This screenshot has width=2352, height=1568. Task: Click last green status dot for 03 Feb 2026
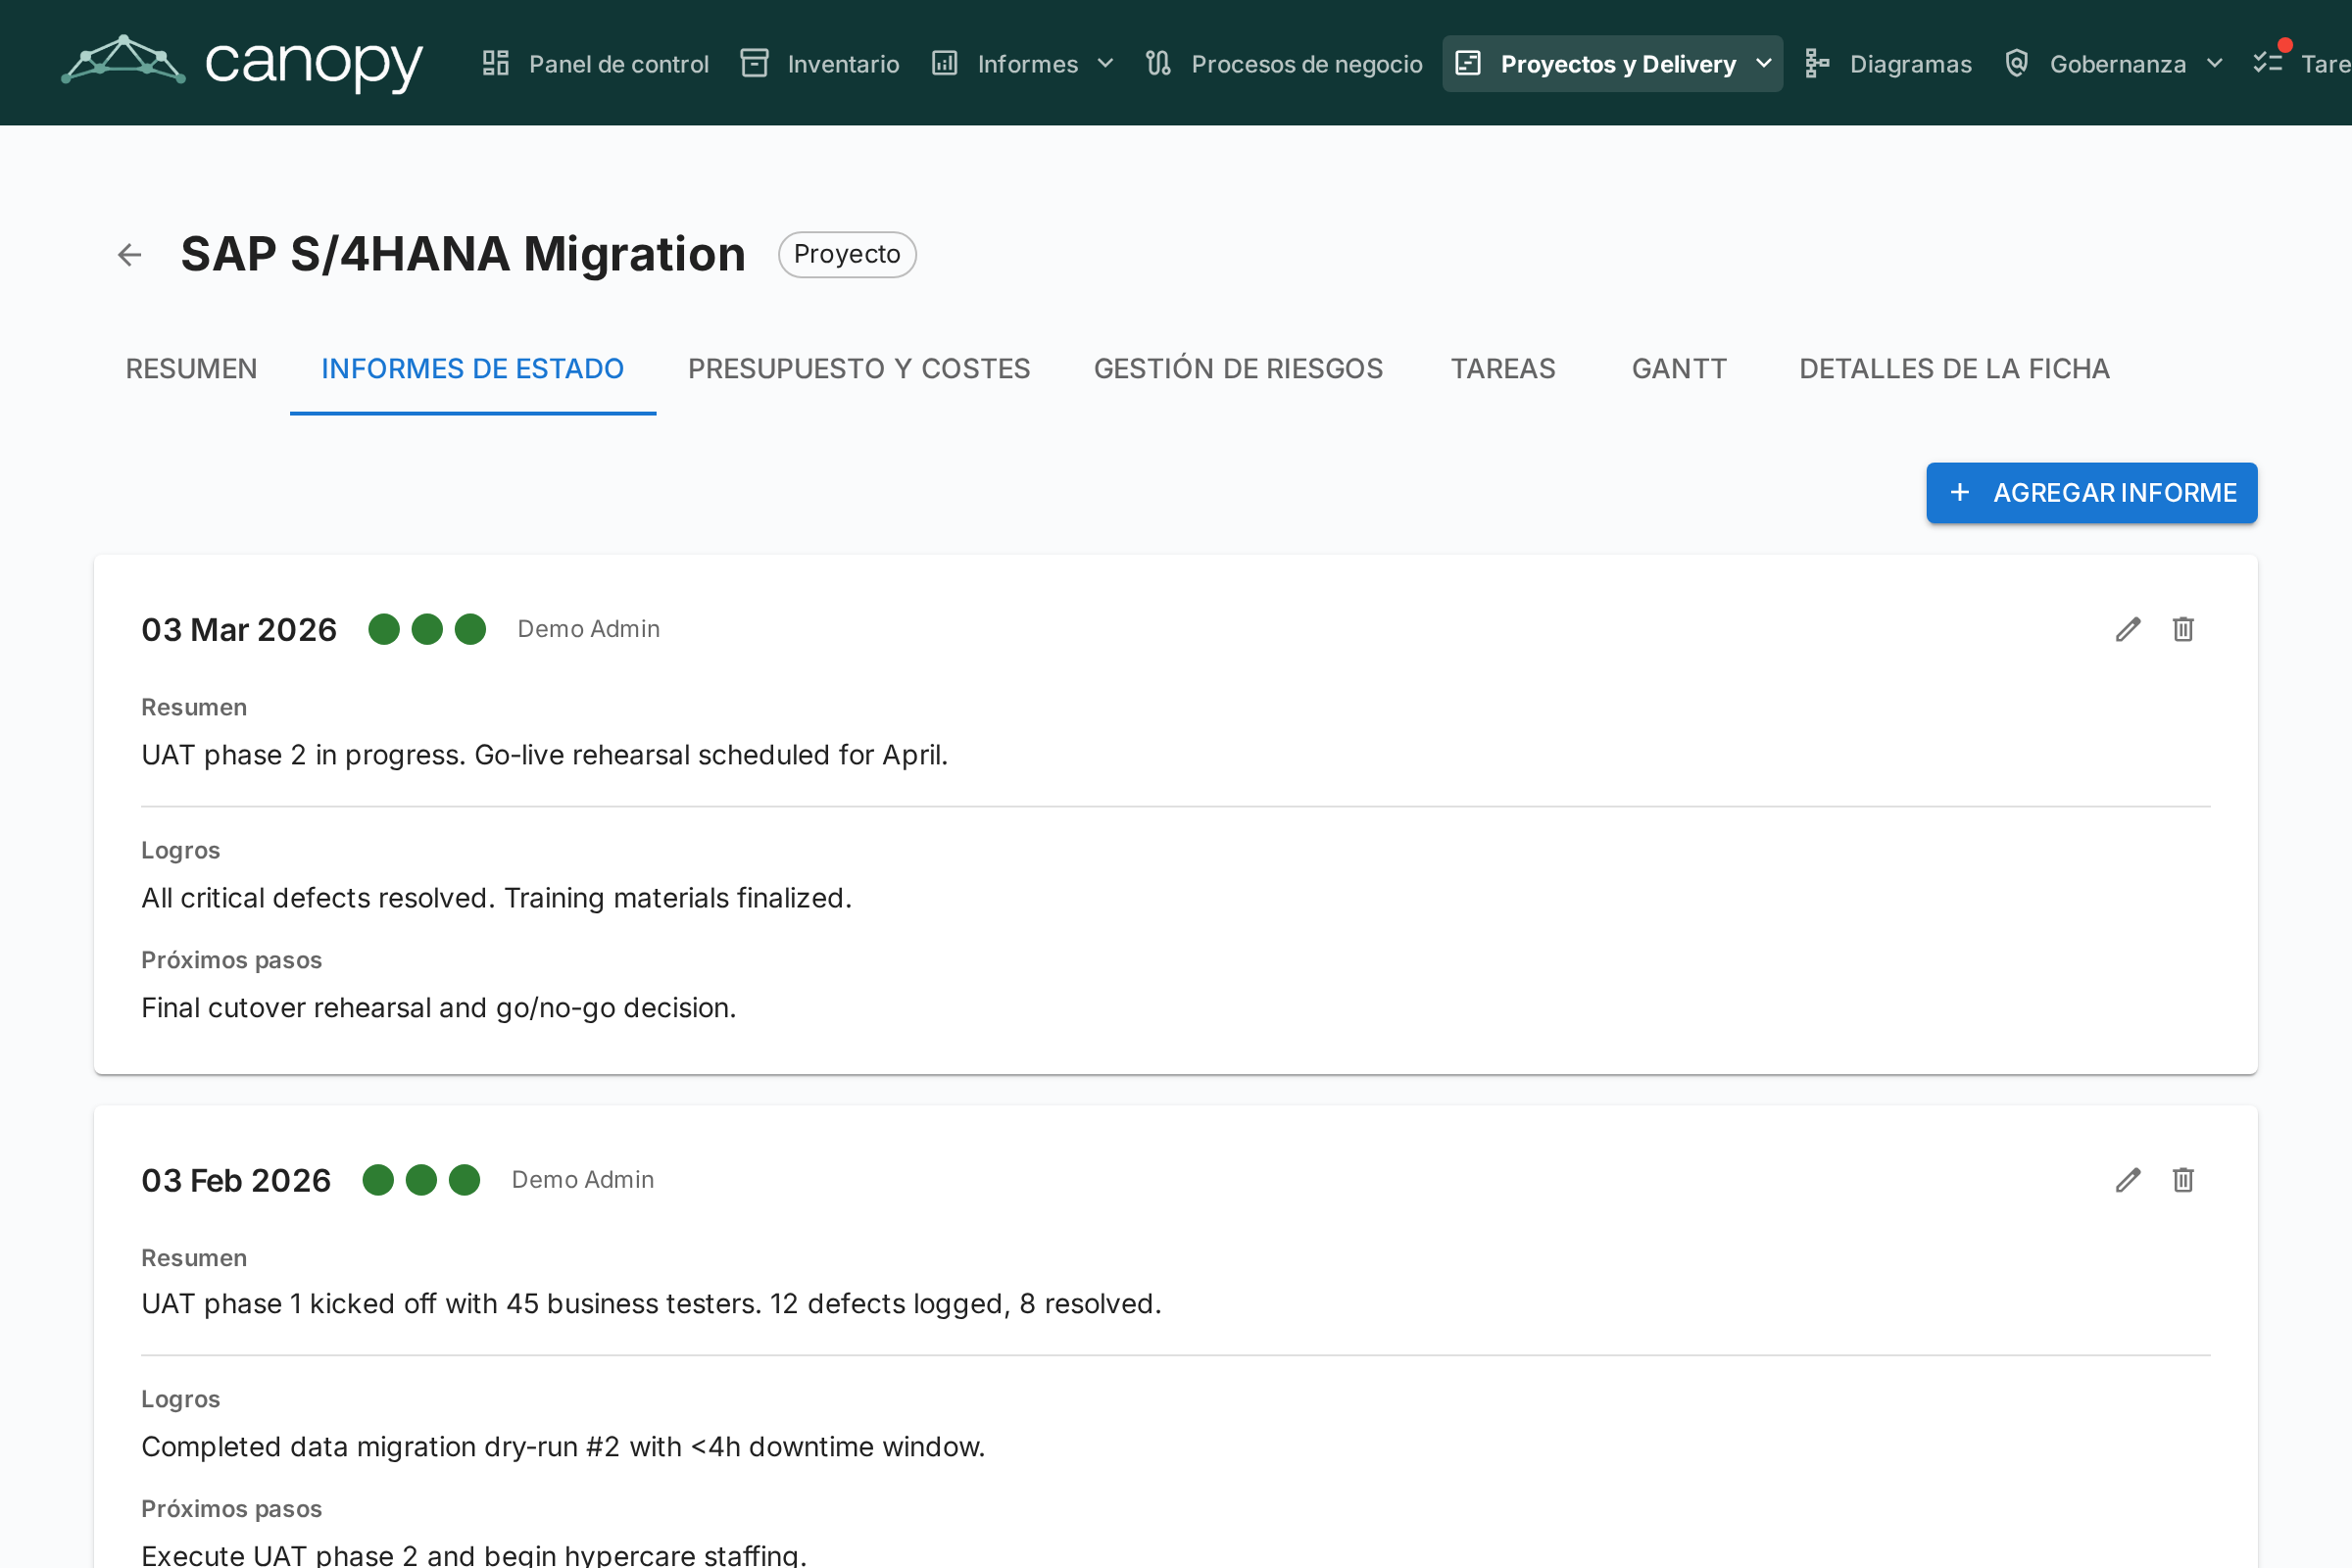click(x=464, y=1180)
